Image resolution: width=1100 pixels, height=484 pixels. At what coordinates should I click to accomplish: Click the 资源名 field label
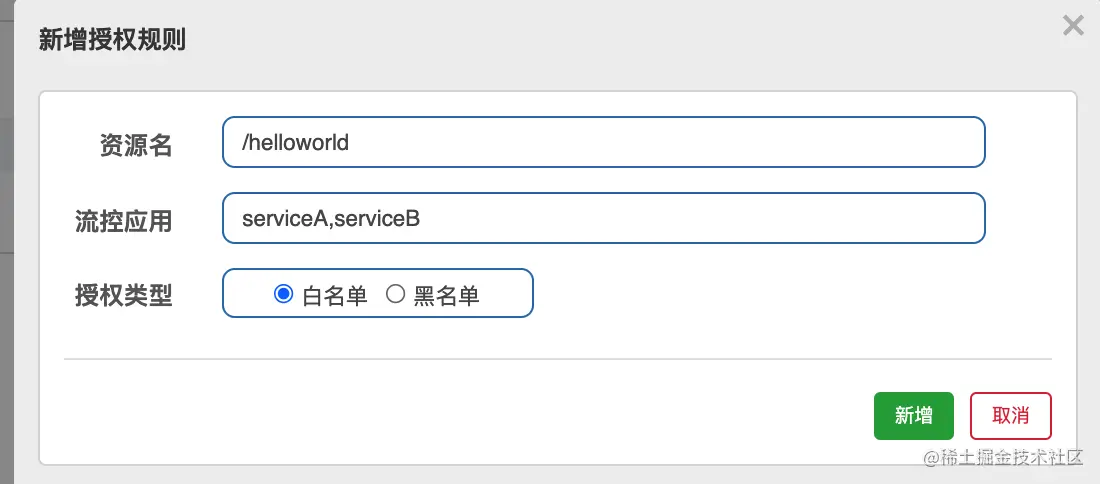136,145
